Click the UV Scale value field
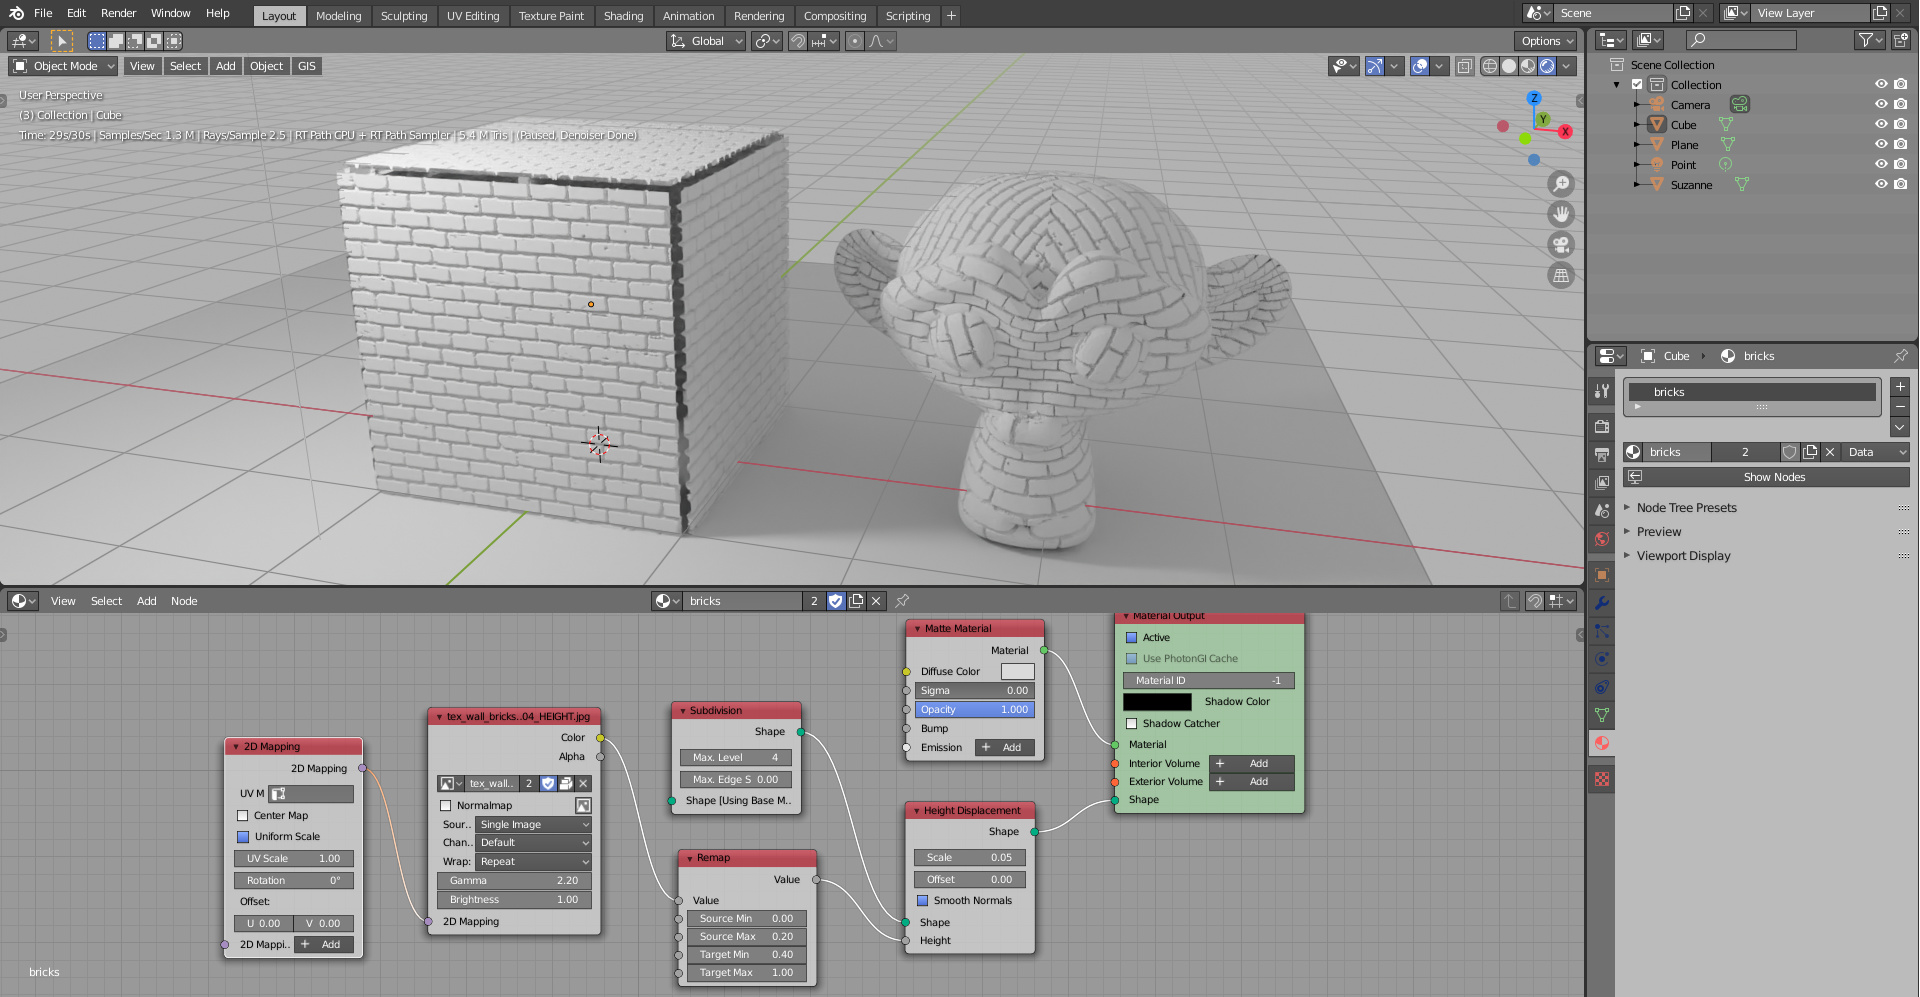Screen dimensions: 1920x997 coord(293,859)
